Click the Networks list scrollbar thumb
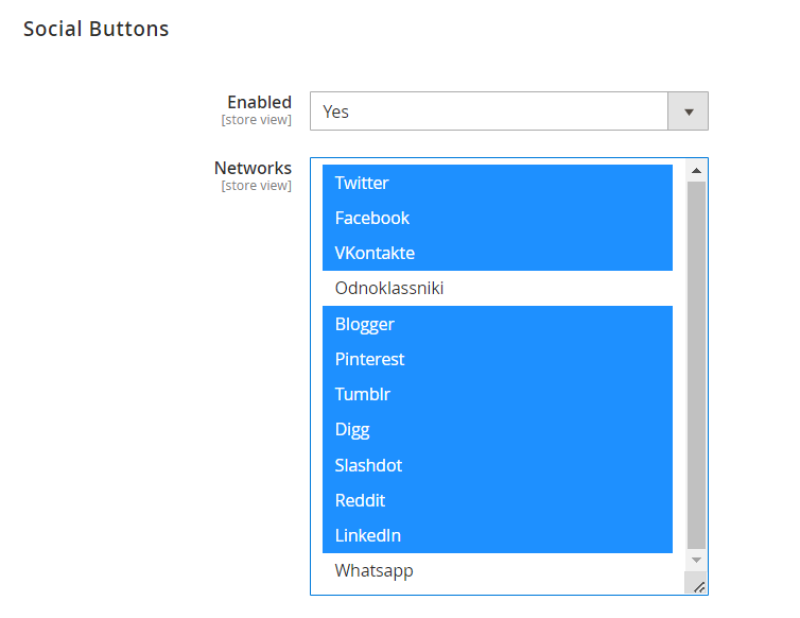The height and width of the screenshot is (618, 800). point(696,365)
